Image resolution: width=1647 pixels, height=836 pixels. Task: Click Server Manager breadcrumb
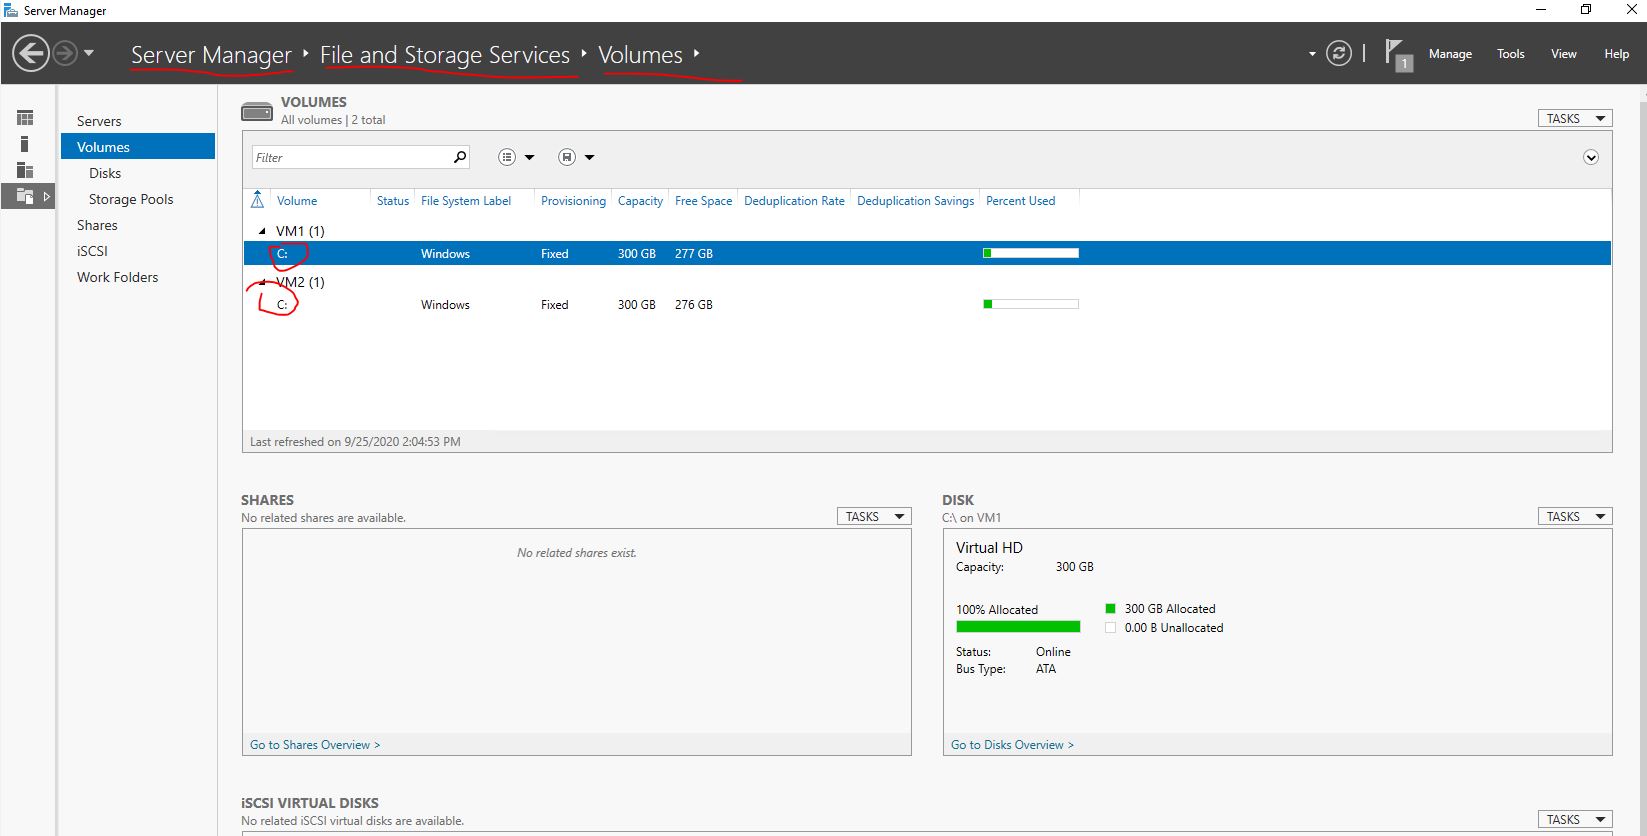point(211,55)
